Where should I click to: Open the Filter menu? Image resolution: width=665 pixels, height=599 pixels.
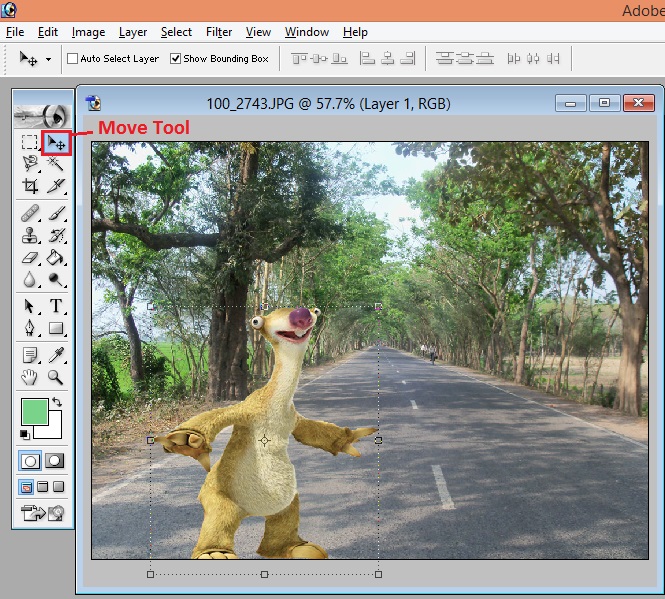click(x=219, y=32)
